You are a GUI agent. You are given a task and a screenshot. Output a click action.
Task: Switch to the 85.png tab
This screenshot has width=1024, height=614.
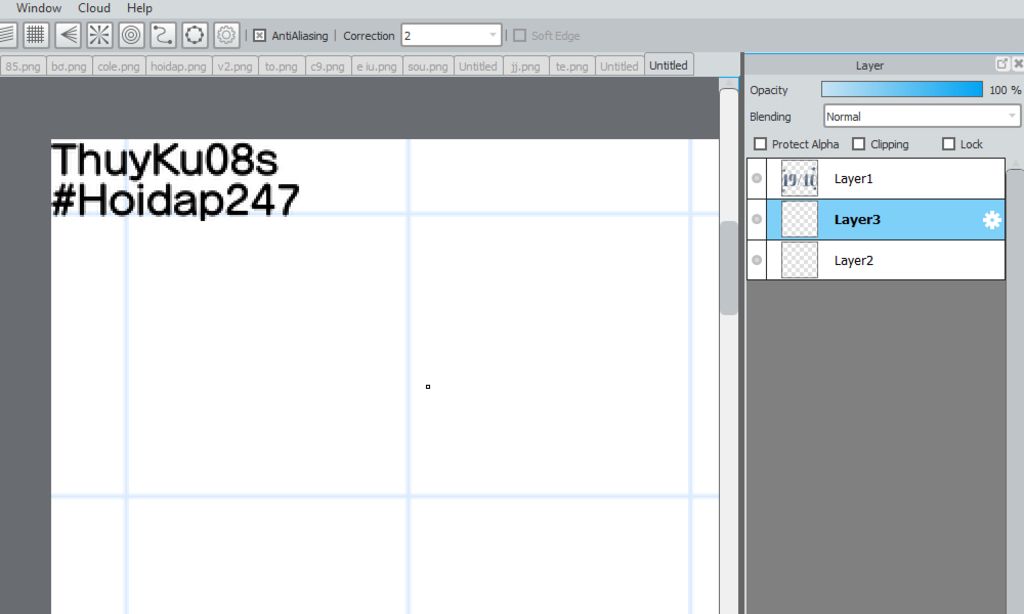[x=23, y=67]
